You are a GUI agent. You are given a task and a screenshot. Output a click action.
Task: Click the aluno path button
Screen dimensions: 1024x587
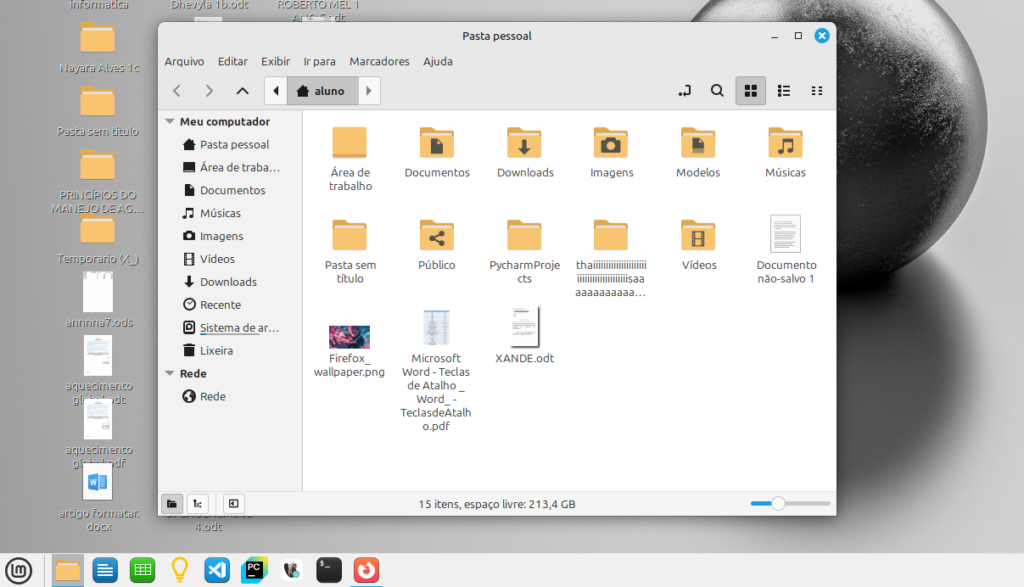coord(320,91)
